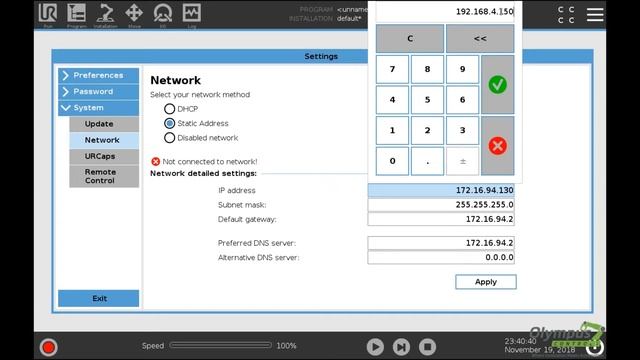Open the Run tab icon
This screenshot has height=360, width=640.
click(48, 15)
